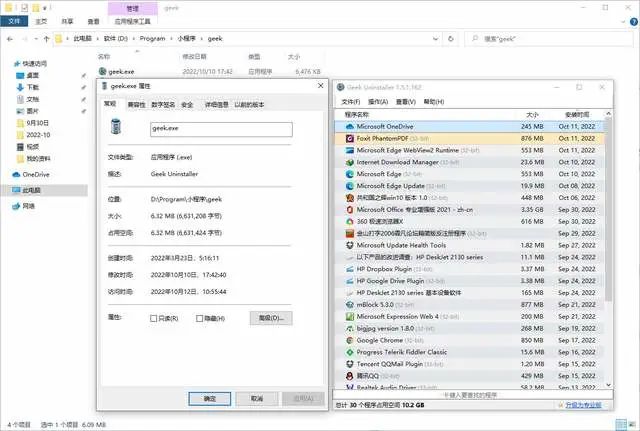Expand the breadcrumb chevron after Program
This screenshot has height=431, width=640.
pos(171,39)
